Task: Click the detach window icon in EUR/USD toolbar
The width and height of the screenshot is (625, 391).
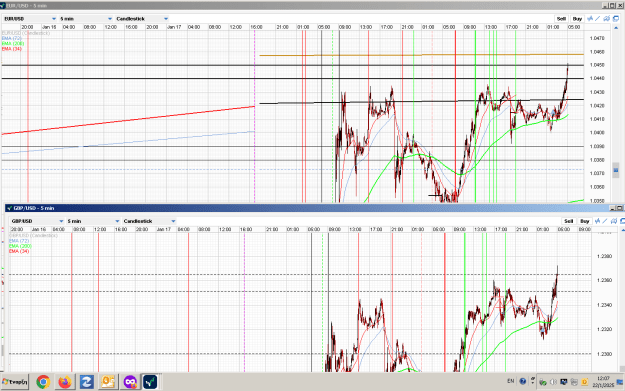Action: 616,19
